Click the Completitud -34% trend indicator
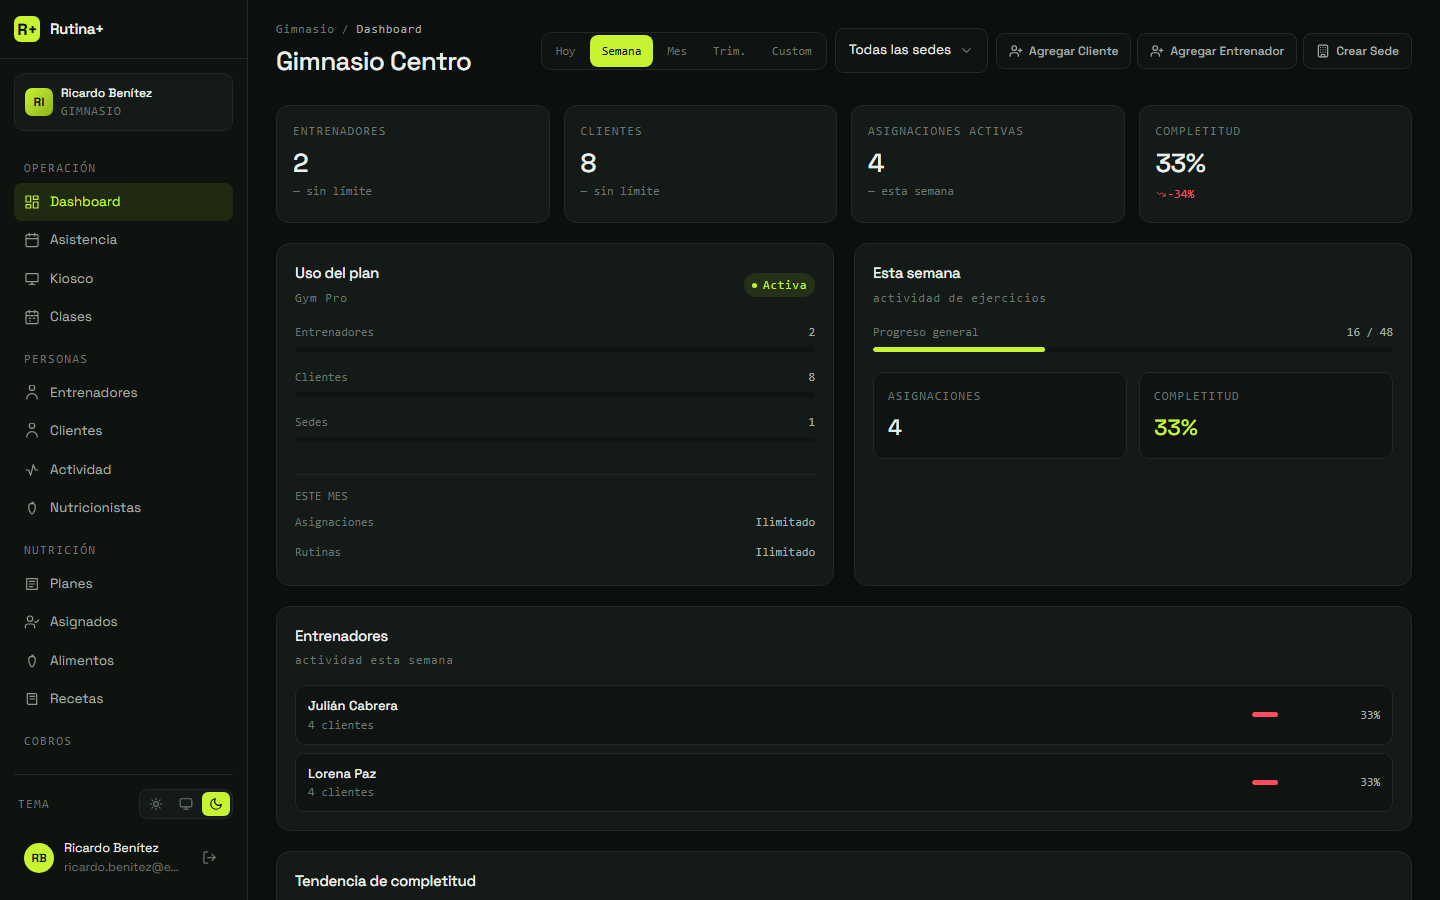 coord(1175,194)
